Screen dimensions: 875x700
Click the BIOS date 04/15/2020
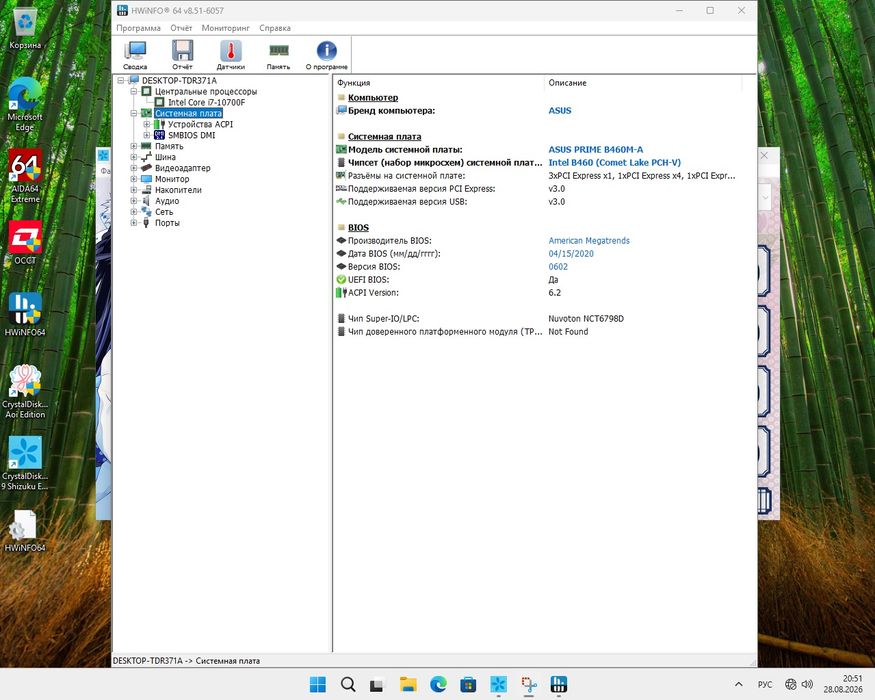click(x=571, y=253)
